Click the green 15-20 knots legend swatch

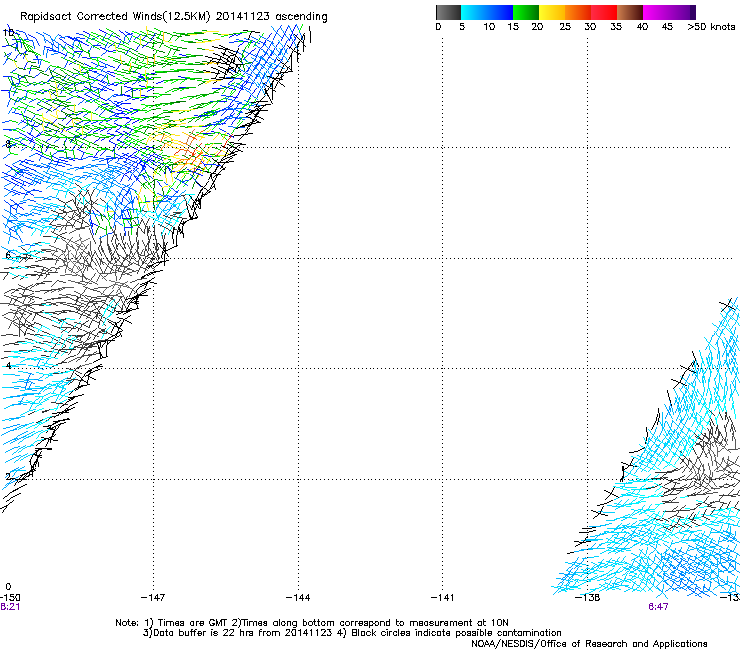[526, 12]
